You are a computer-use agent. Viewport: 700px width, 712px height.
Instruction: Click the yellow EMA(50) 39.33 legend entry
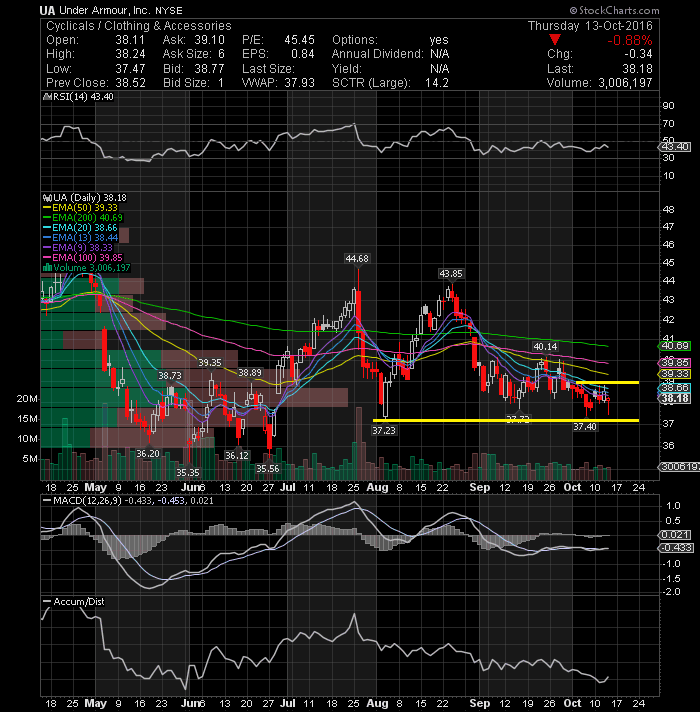(80, 208)
